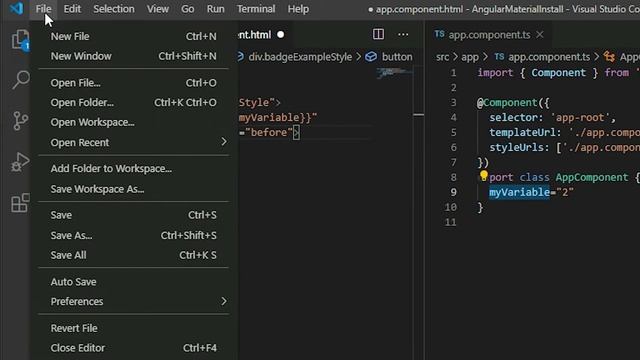
Task: Click the @Component decorator on line 3
Action: [x=507, y=102]
